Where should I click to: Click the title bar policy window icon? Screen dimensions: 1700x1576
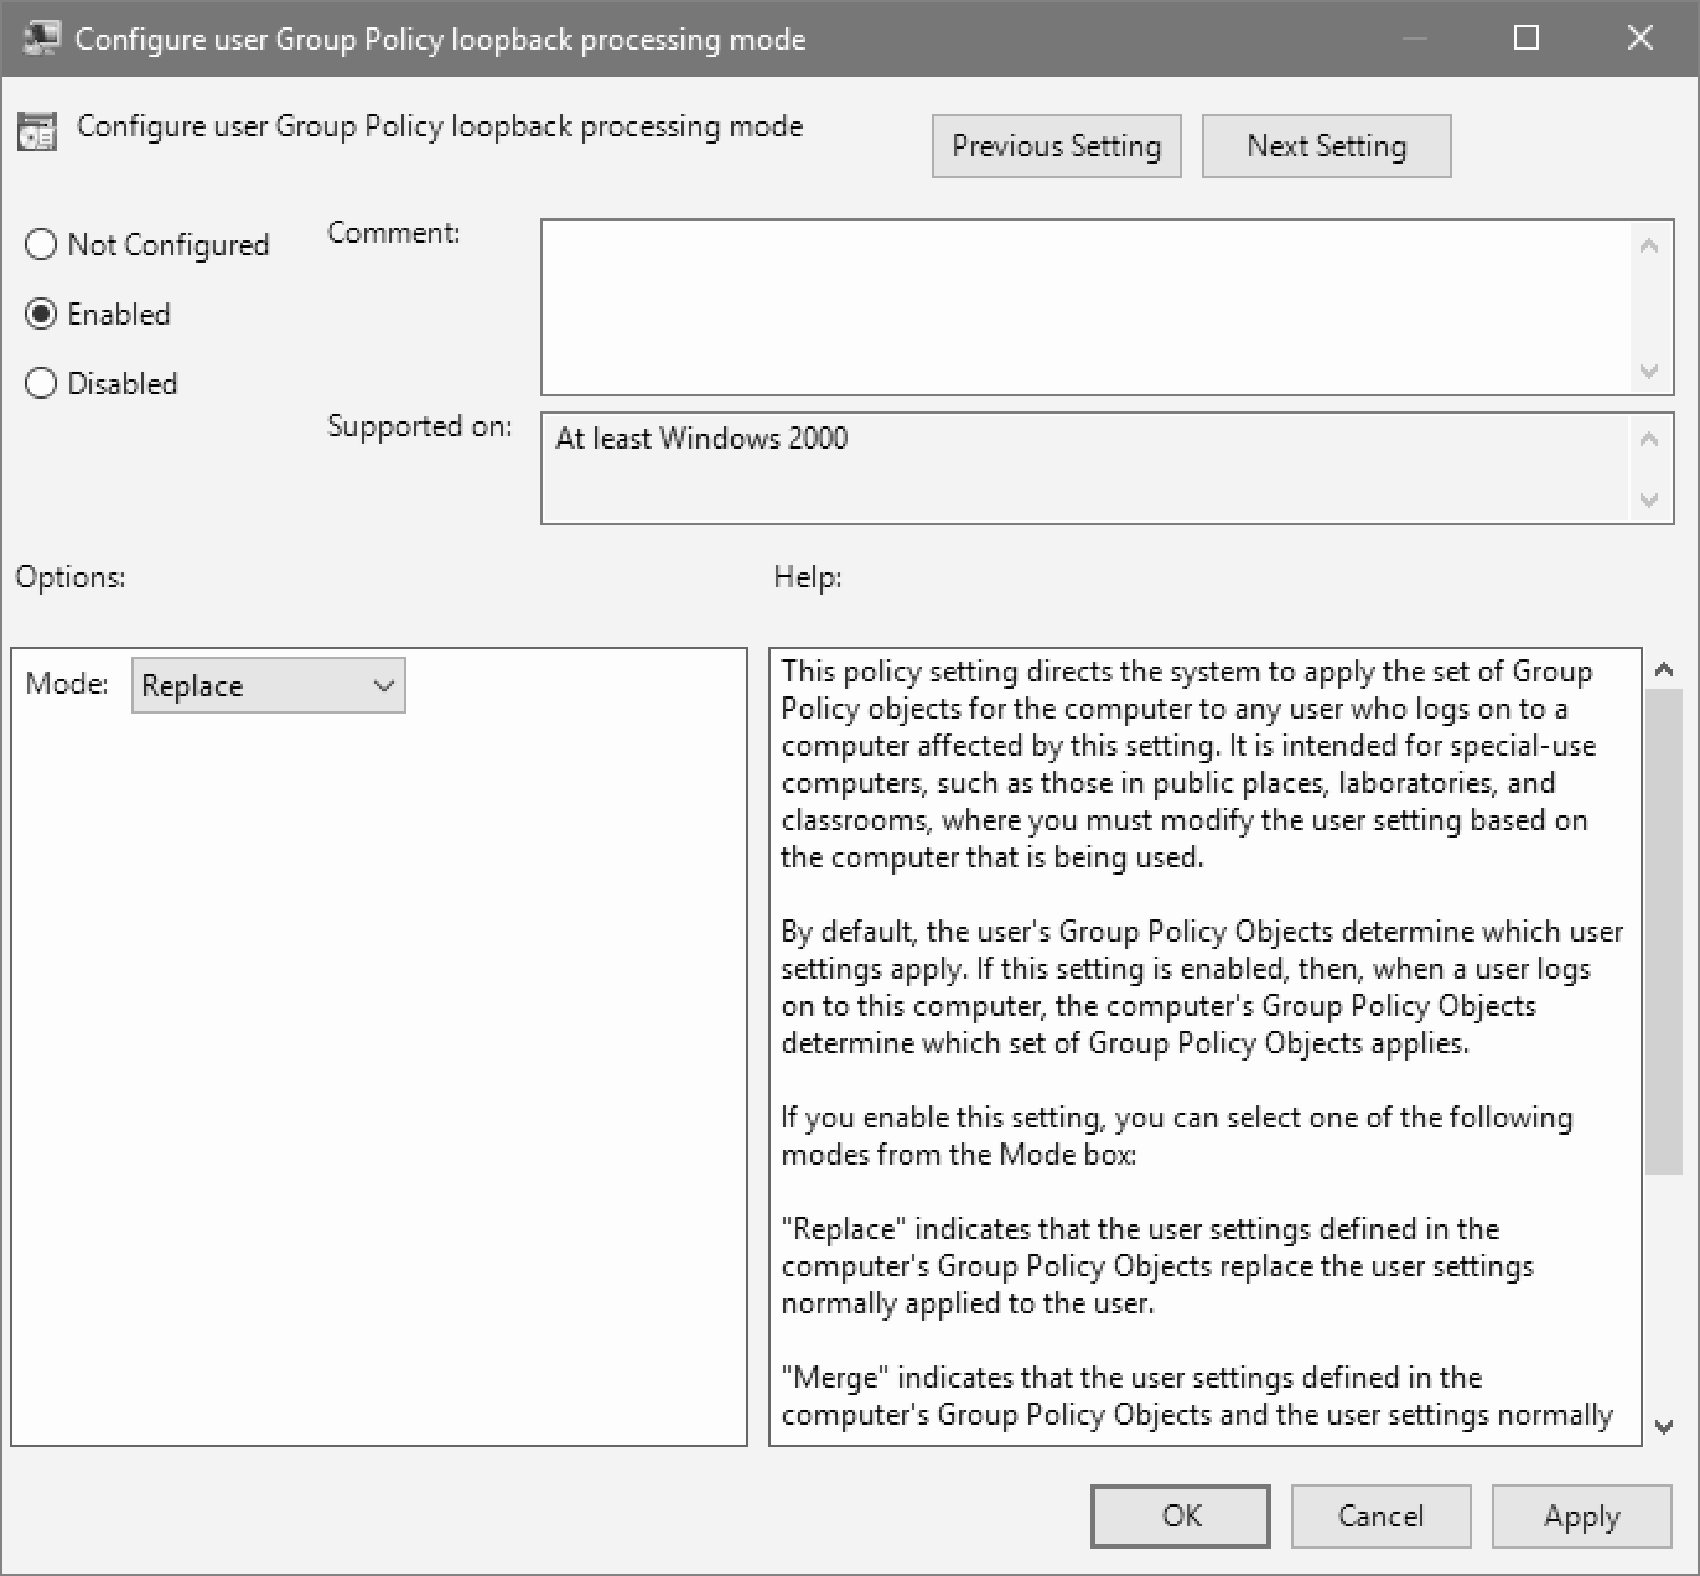41,39
